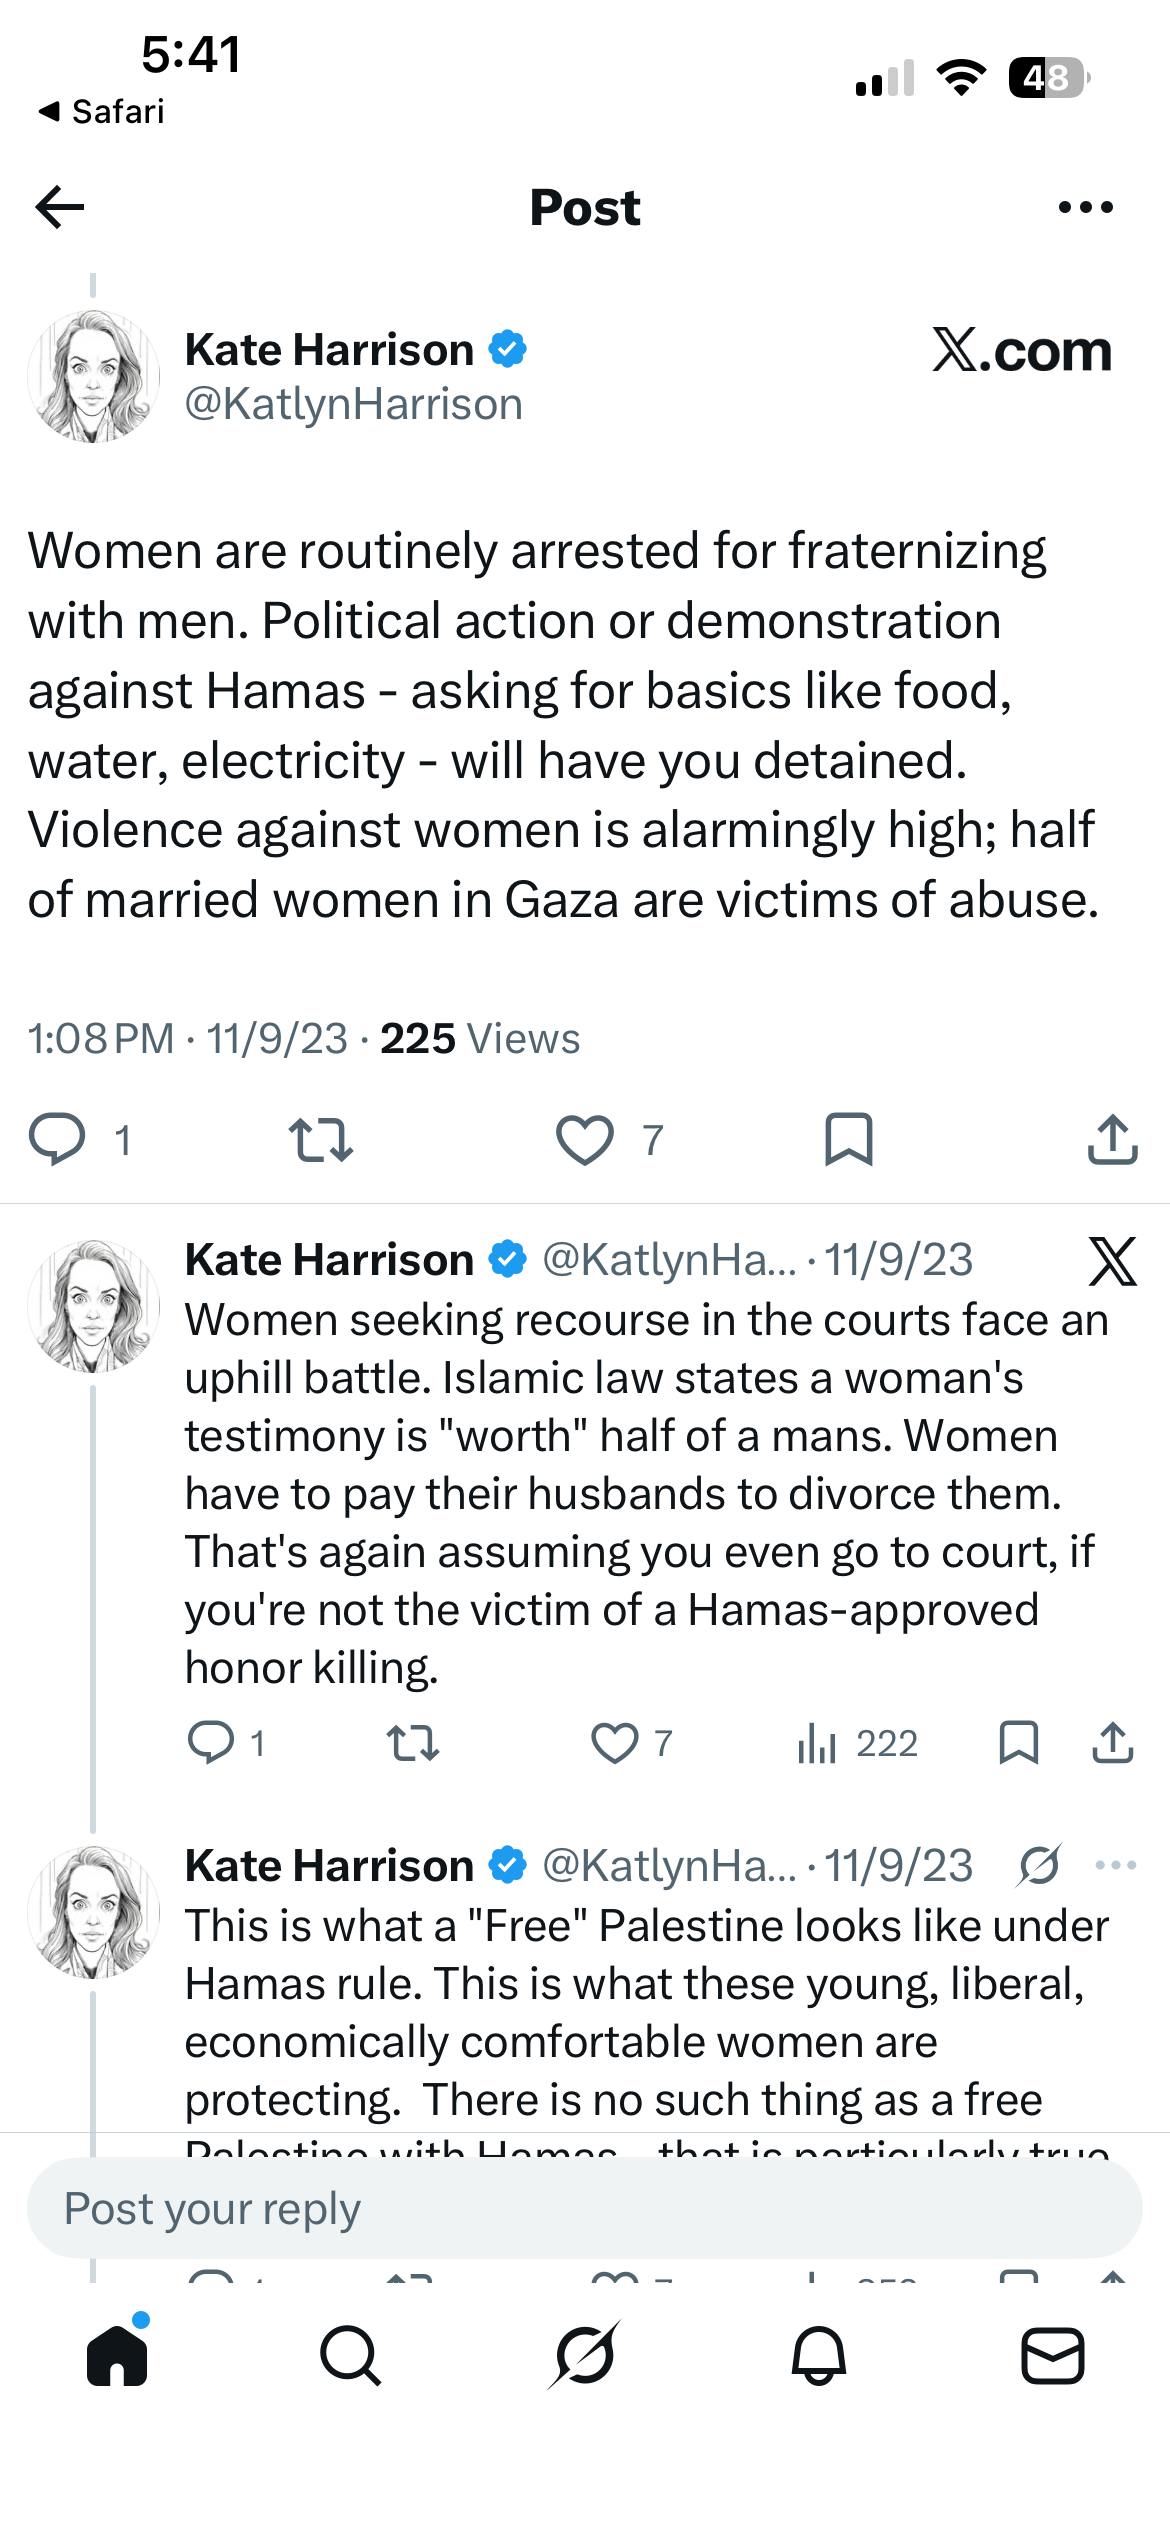Tap the Post your reply field

pos(585,2208)
